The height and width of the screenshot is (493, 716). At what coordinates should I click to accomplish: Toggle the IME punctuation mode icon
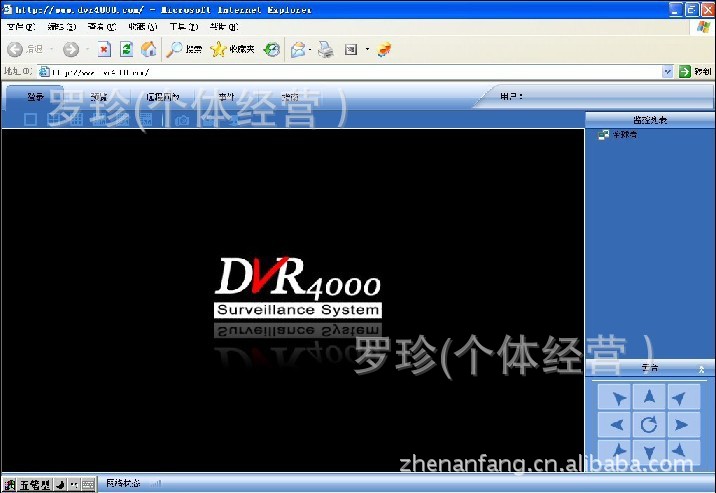point(74,484)
